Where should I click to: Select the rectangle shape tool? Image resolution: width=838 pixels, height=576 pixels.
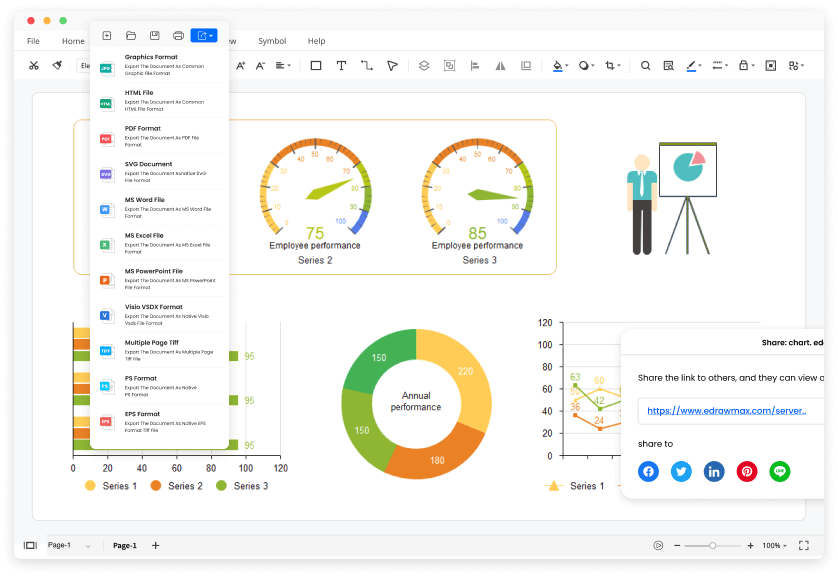tap(316, 65)
